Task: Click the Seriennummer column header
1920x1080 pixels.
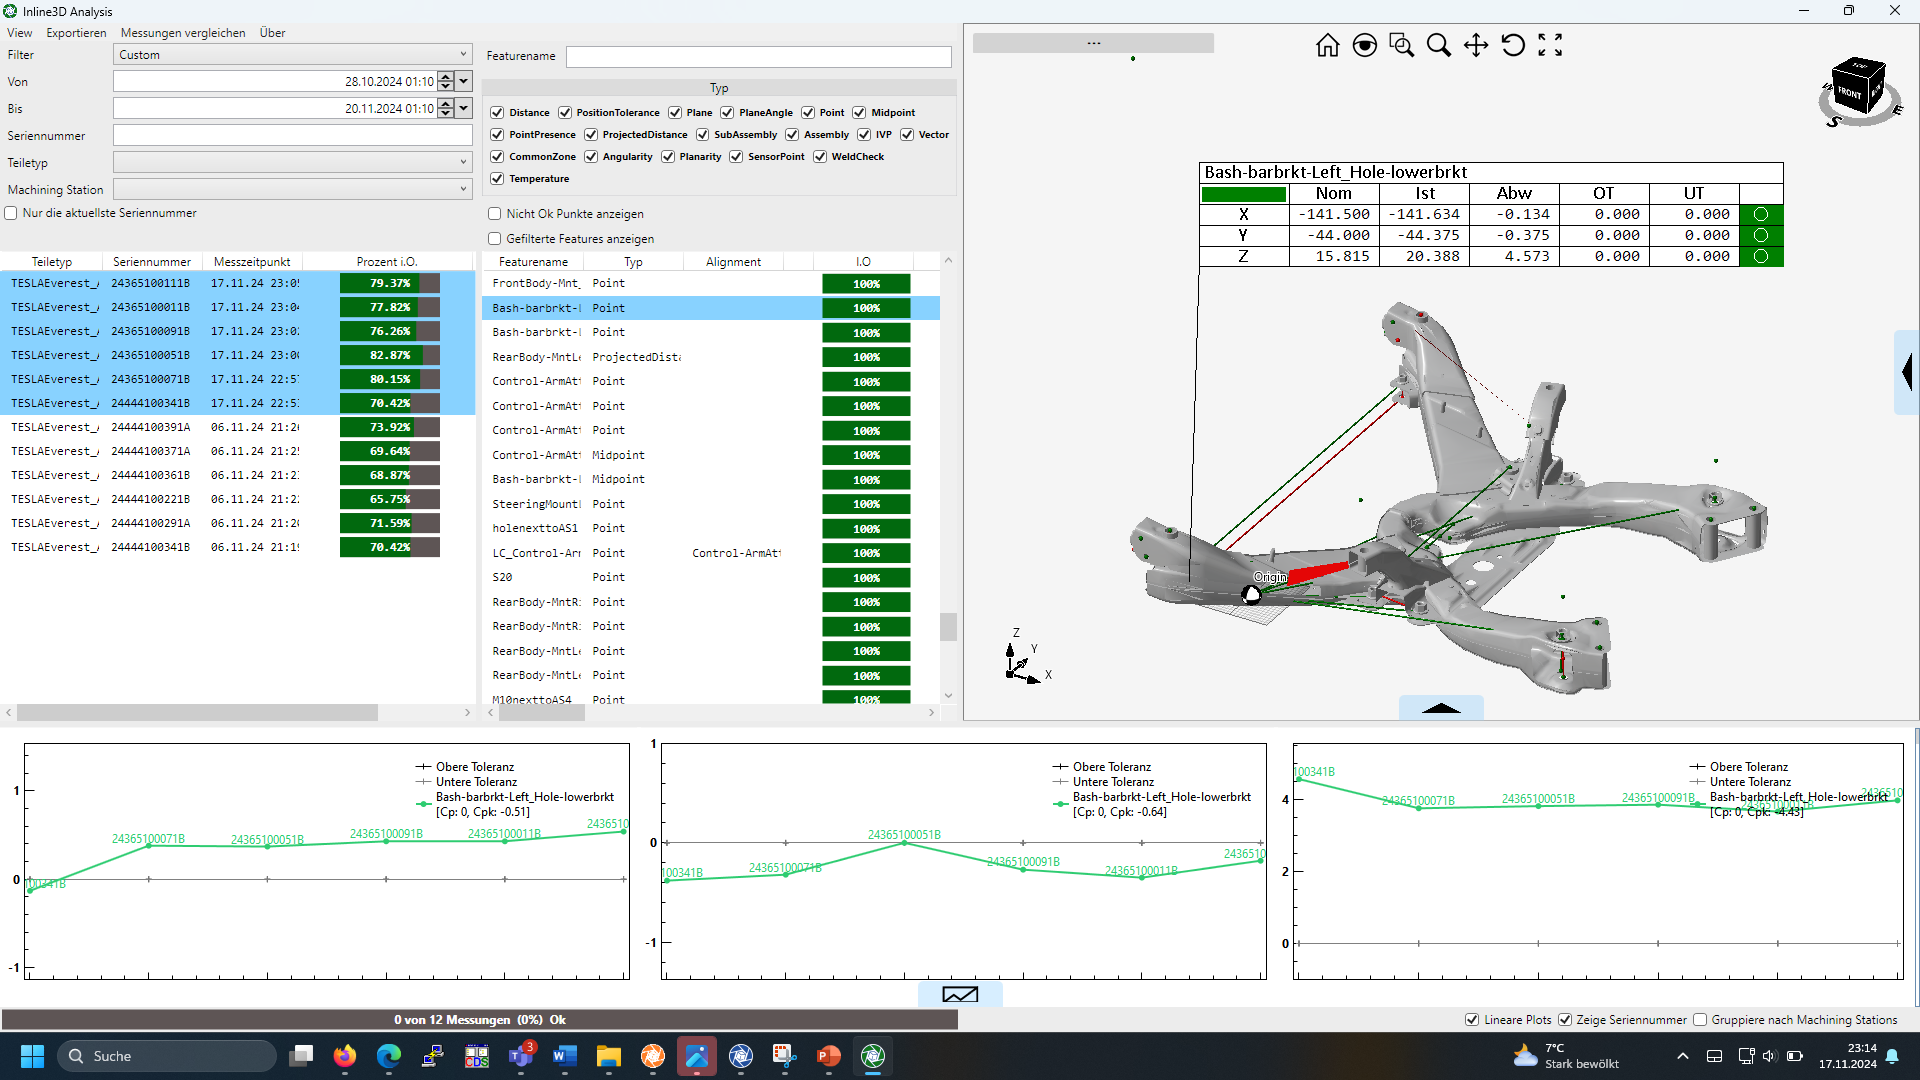Action: click(151, 262)
